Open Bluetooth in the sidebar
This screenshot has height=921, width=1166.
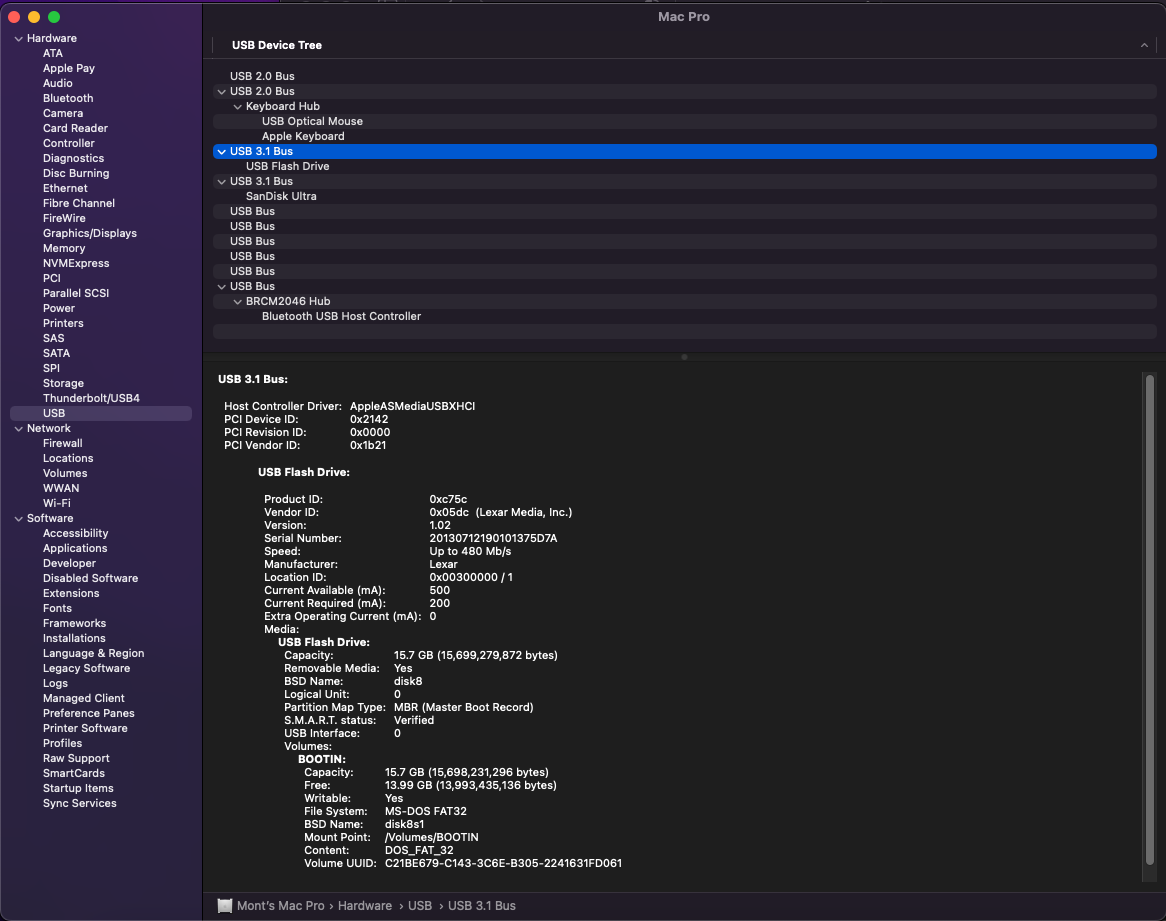(68, 98)
